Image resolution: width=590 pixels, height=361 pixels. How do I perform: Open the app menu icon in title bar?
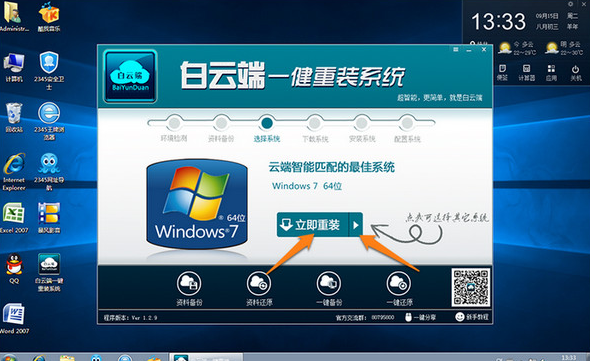tap(456, 50)
